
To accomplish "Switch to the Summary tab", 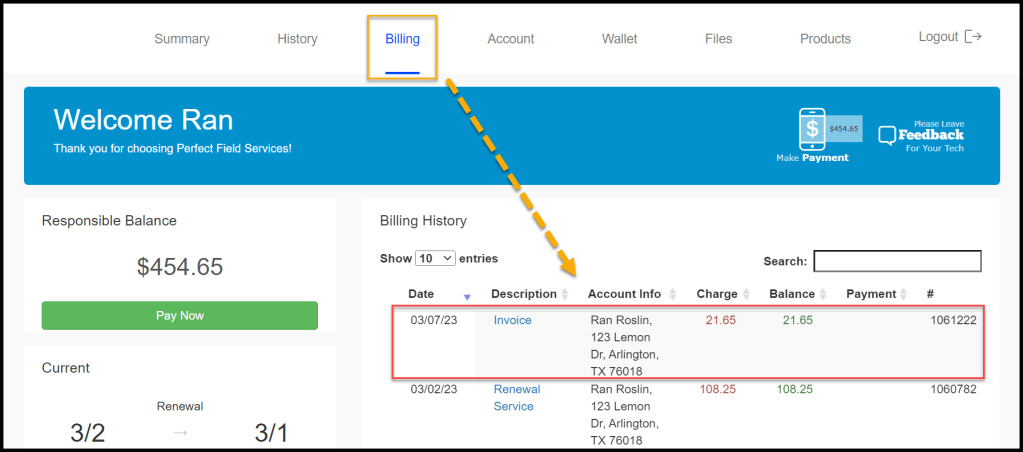I will tap(182, 39).
